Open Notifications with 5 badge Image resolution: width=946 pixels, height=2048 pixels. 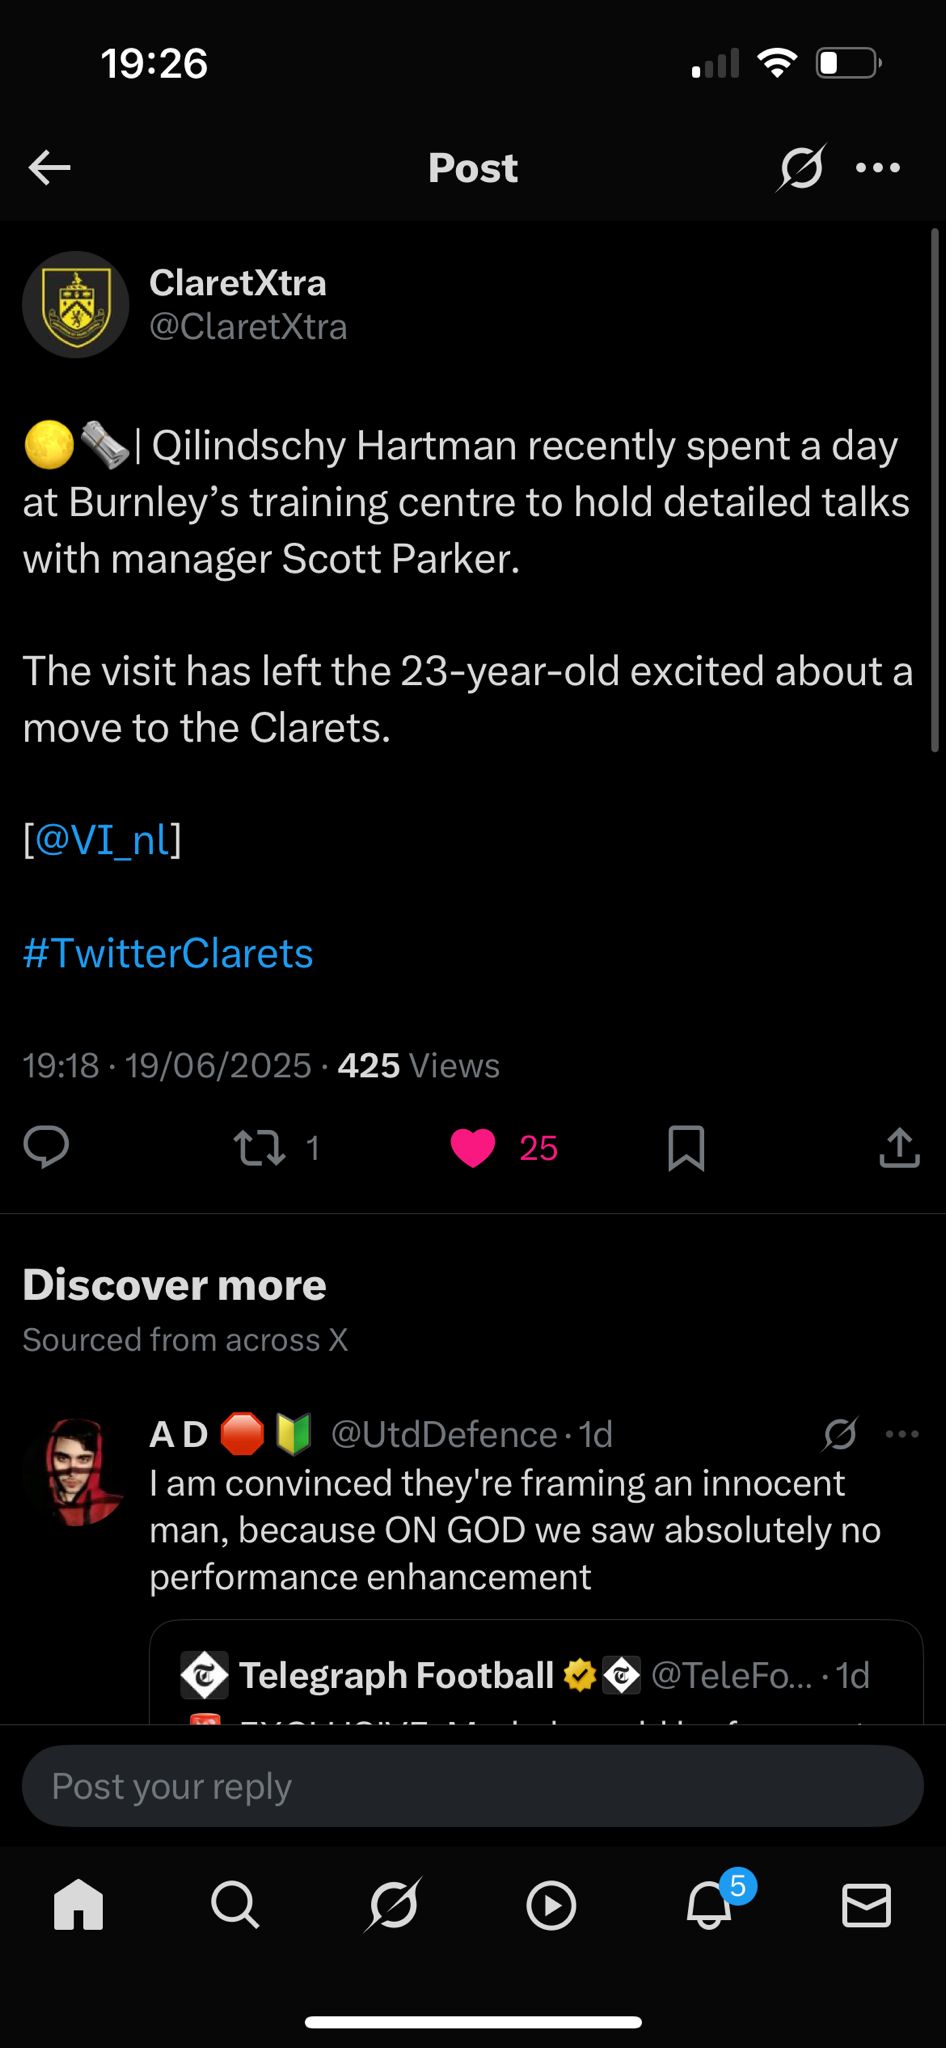710,1905
